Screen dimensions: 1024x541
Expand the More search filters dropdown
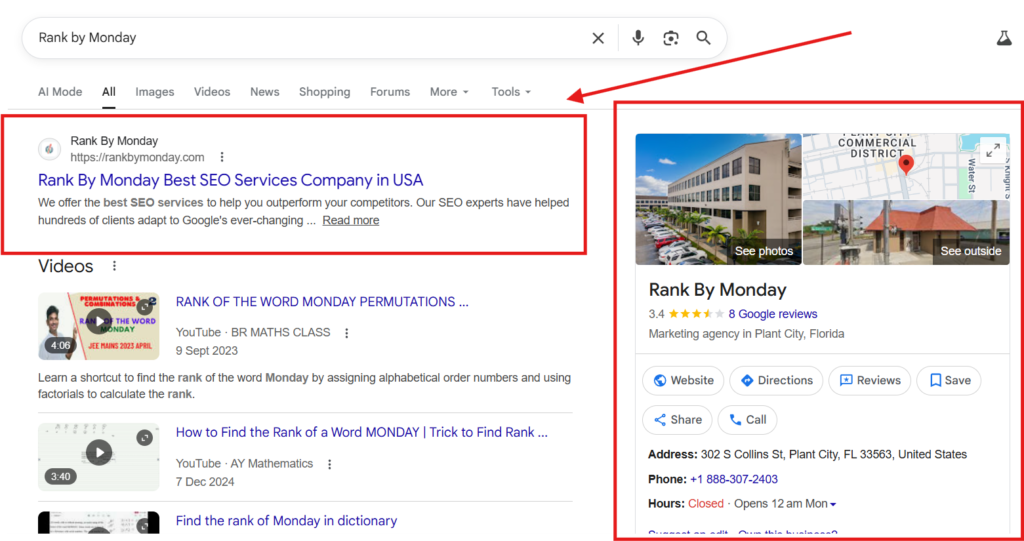(449, 92)
